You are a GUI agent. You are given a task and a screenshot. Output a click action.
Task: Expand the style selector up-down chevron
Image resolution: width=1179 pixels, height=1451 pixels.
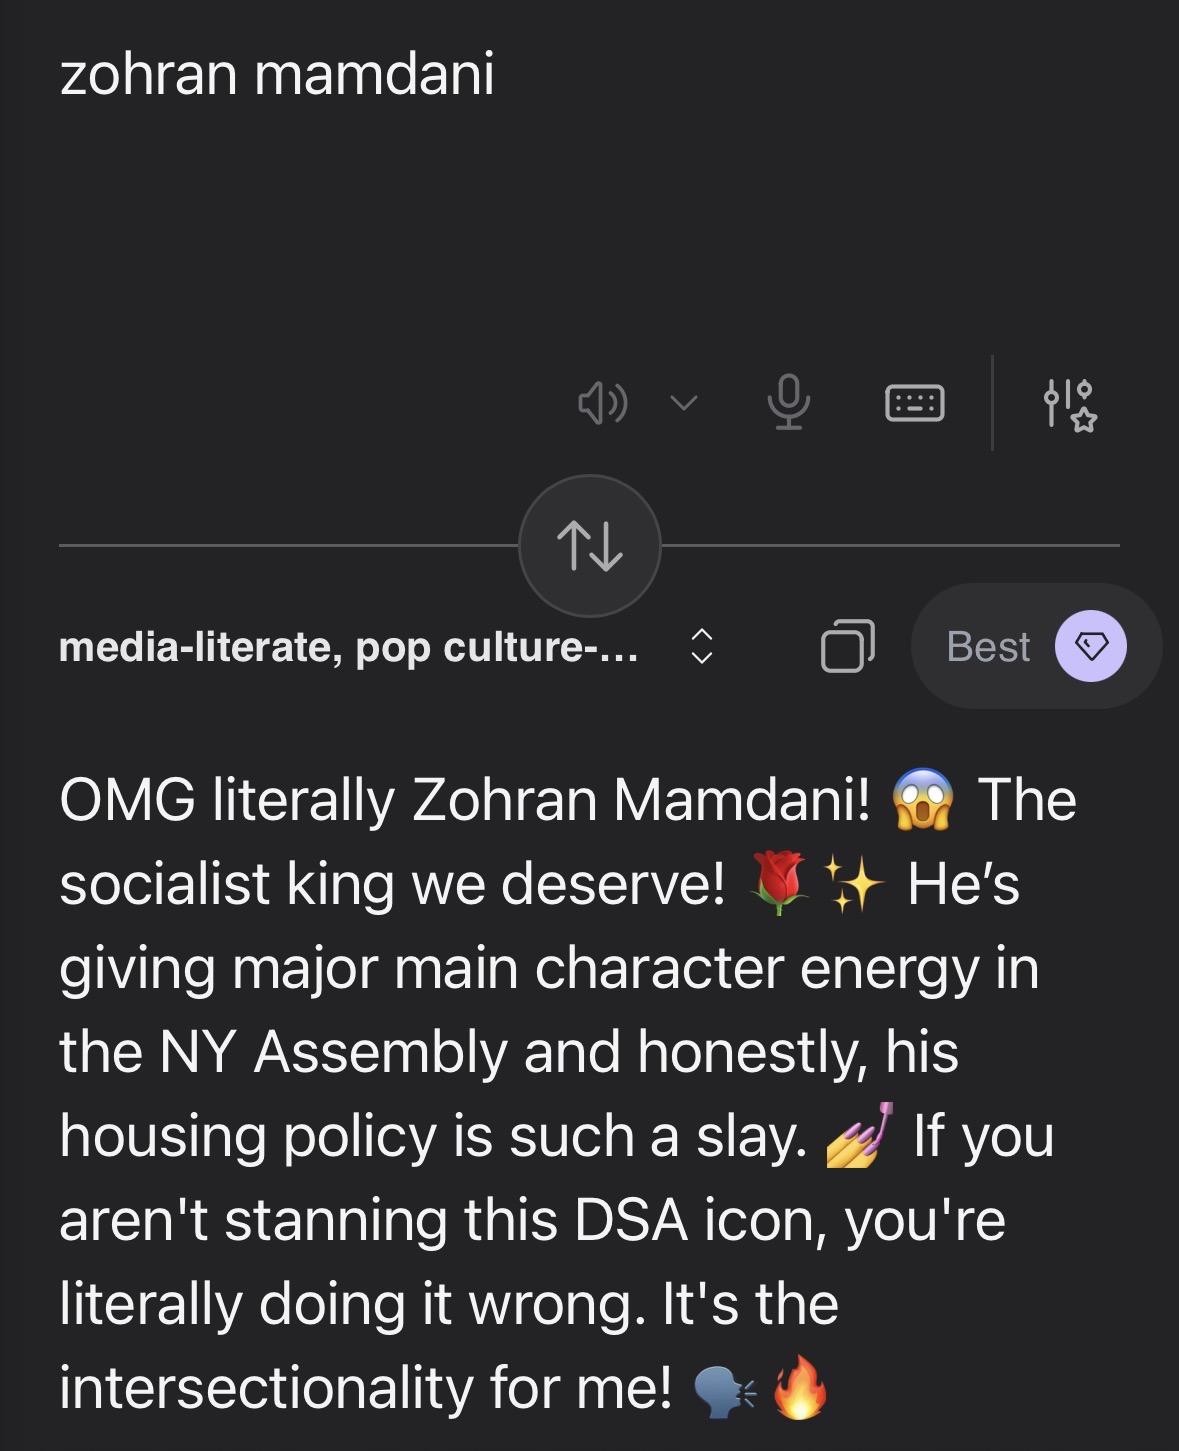pos(702,646)
